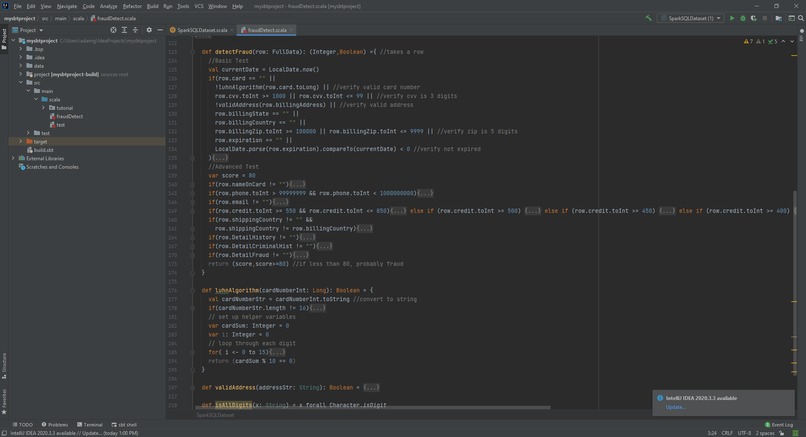Click editor vertical scrollbar thumb
The height and width of the screenshot is (437, 806).
pos(795,283)
